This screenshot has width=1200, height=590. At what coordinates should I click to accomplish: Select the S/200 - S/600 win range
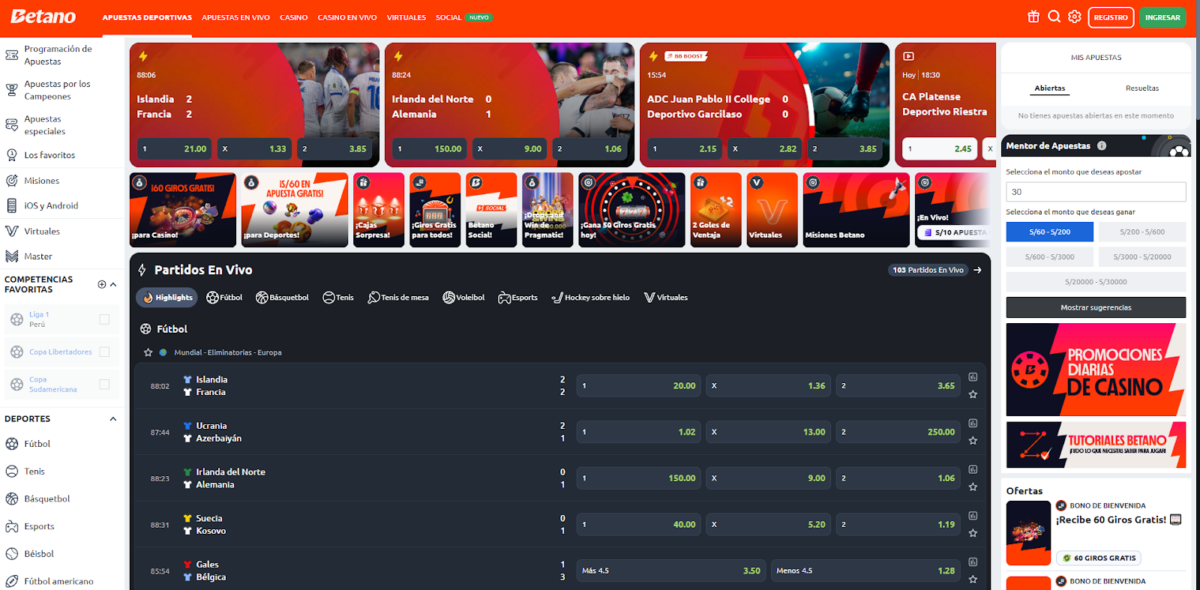point(1142,232)
